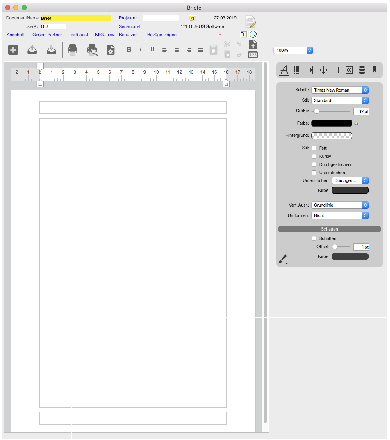The image size is (390, 440).
Task: Open the vertical arrow inspector tab
Action: point(323,70)
